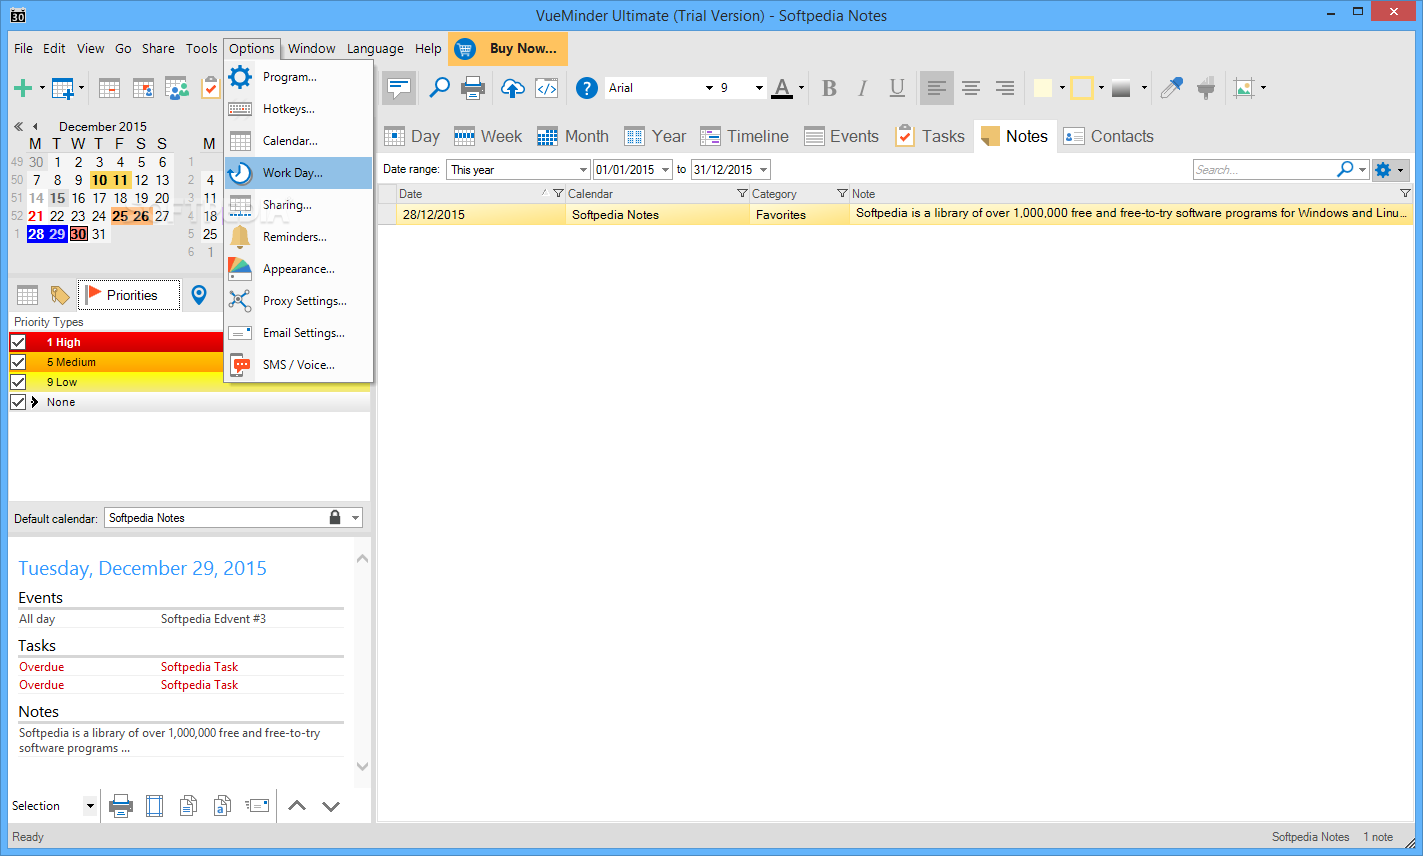Select the 28/12/2015 Softpedia Notes row

pyautogui.click(x=895, y=214)
